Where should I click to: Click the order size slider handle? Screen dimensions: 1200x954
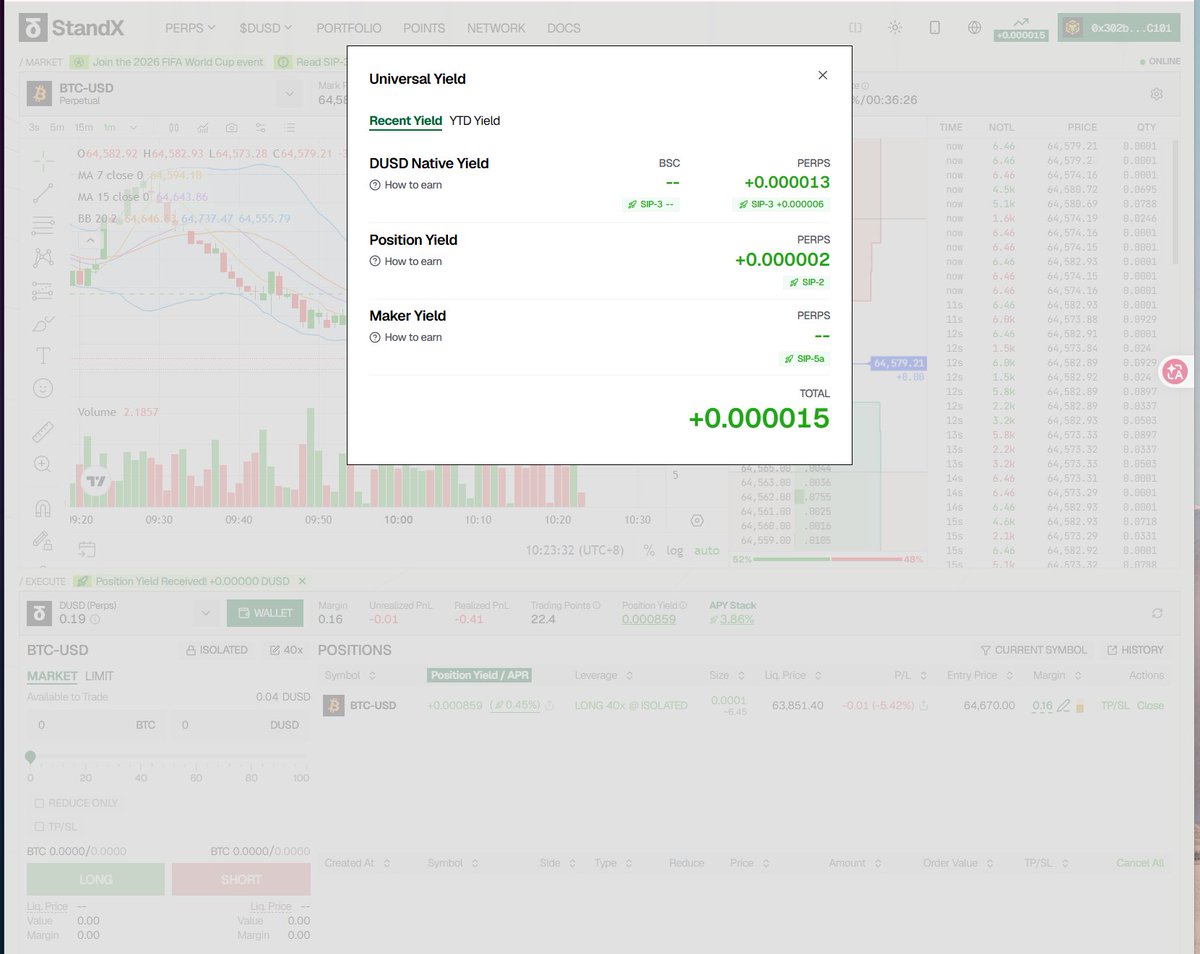tap(31, 757)
